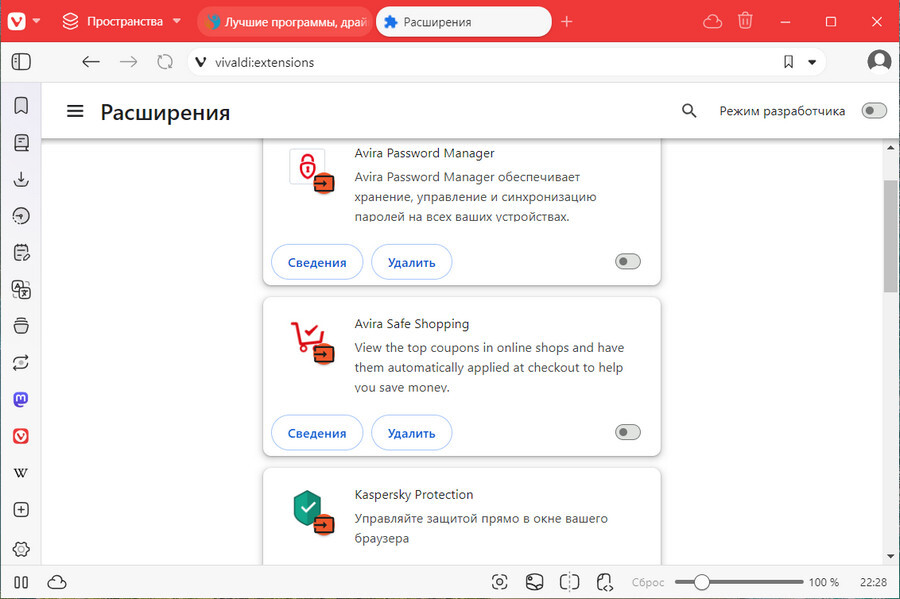Screen dimensions: 900x599
Task: Open page actions code icon
Action: (x=604, y=582)
